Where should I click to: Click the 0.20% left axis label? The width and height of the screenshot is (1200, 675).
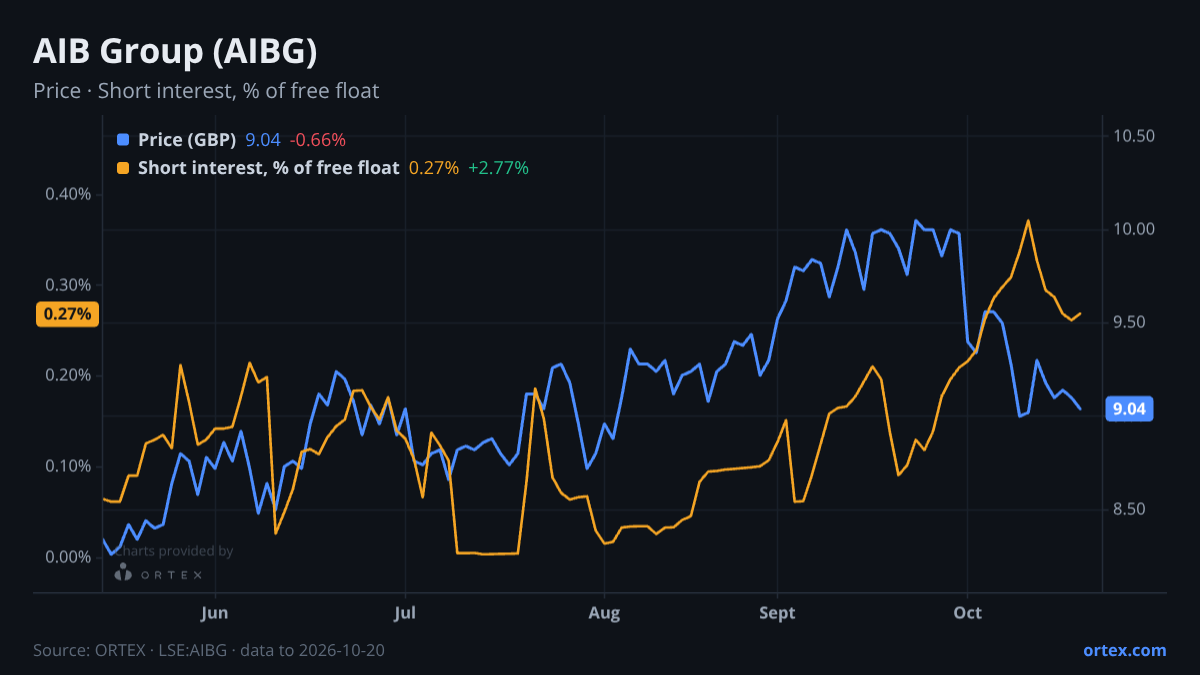click(68, 375)
